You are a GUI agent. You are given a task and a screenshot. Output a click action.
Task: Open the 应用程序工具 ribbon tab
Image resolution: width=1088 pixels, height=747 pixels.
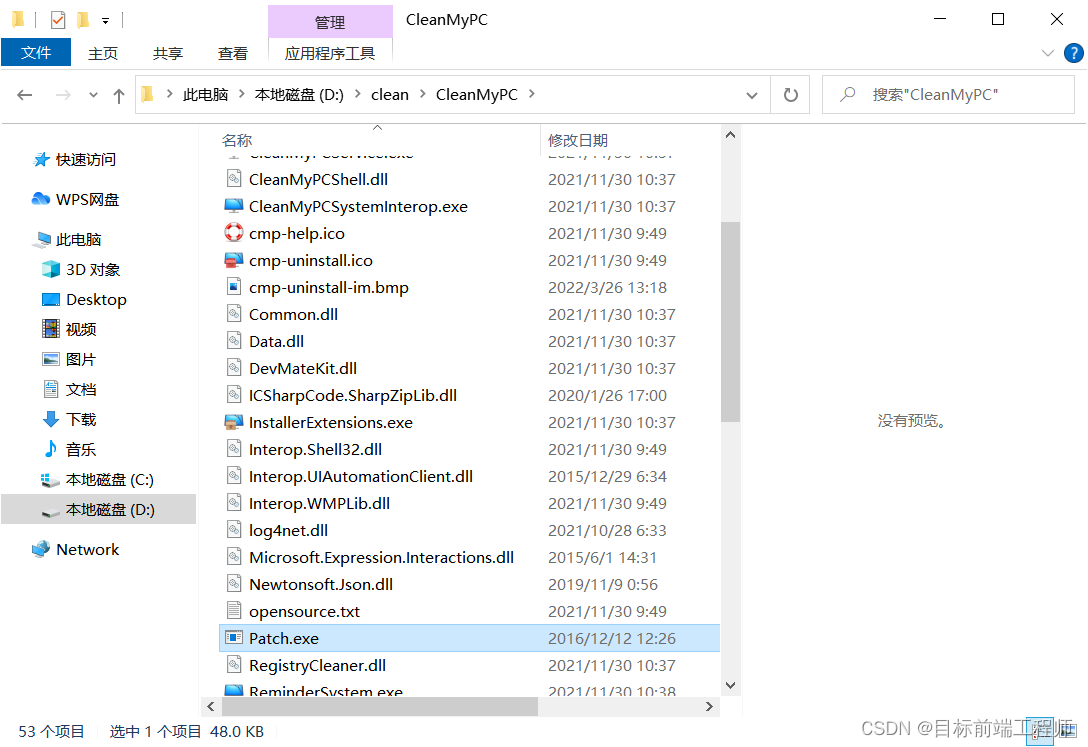pos(330,53)
